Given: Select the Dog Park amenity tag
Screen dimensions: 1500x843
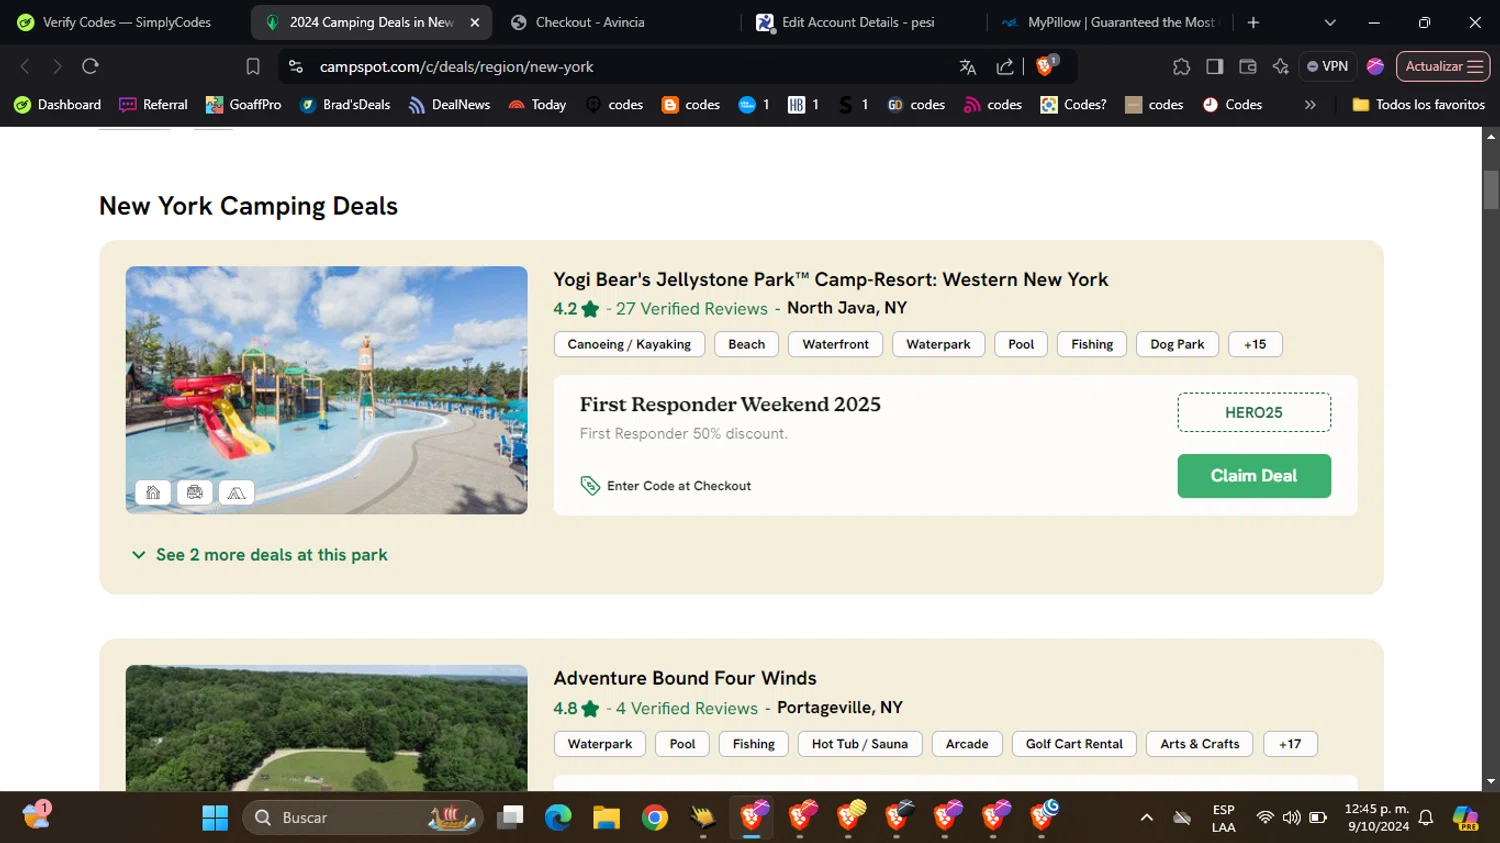Looking at the screenshot, I should [x=1177, y=344].
